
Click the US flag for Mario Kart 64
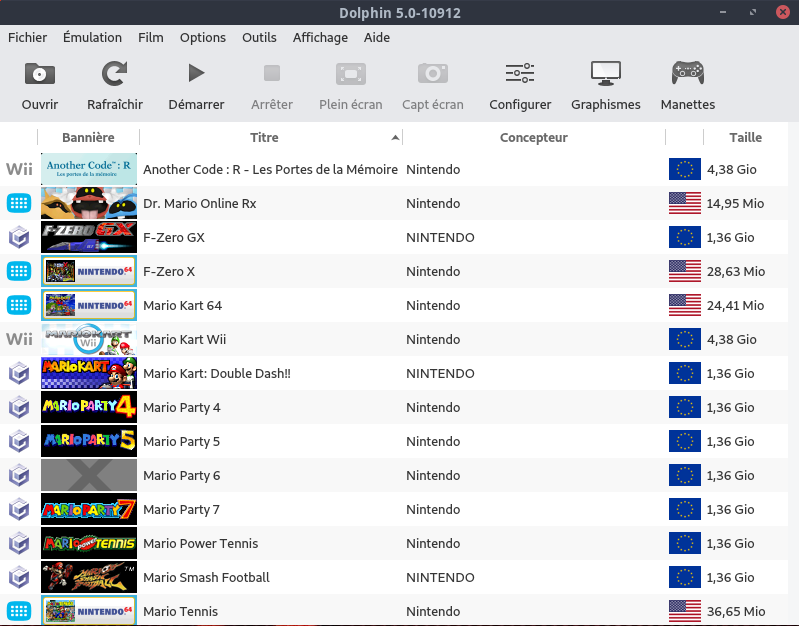[685, 305]
